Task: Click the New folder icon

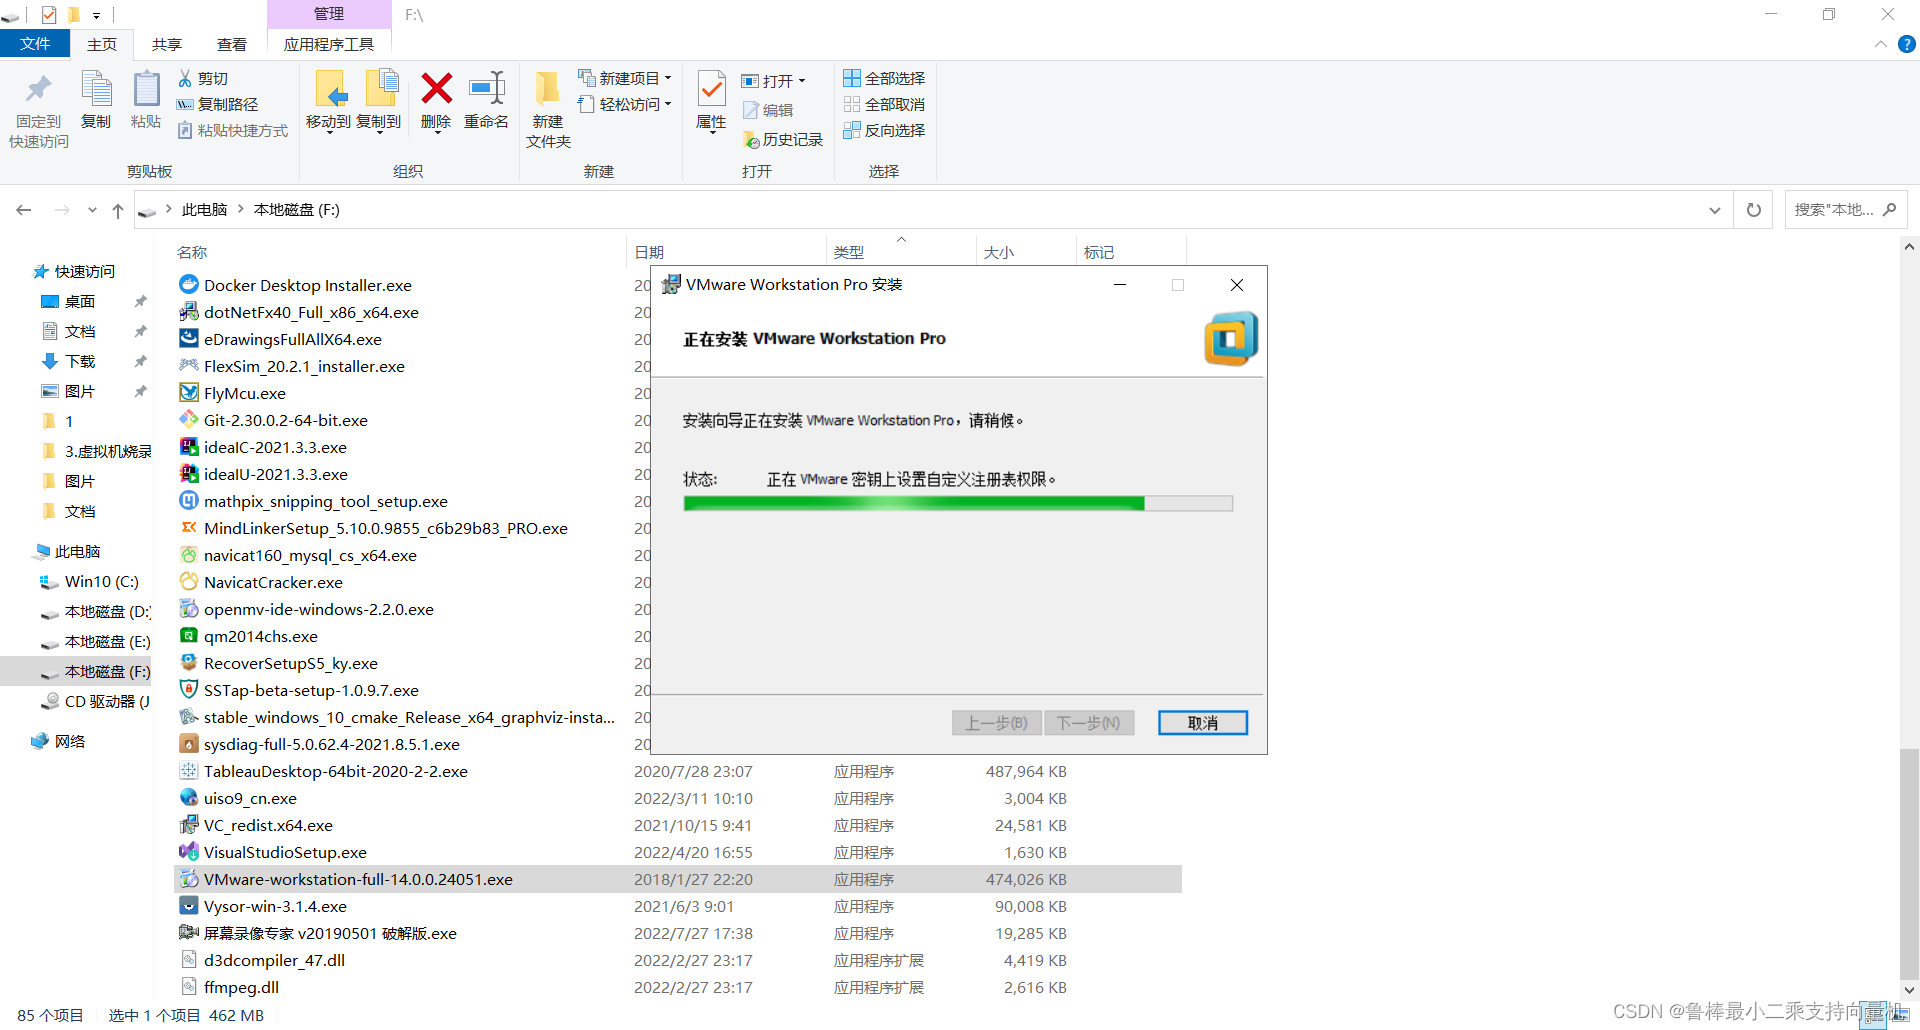Action: pos(547,89)
